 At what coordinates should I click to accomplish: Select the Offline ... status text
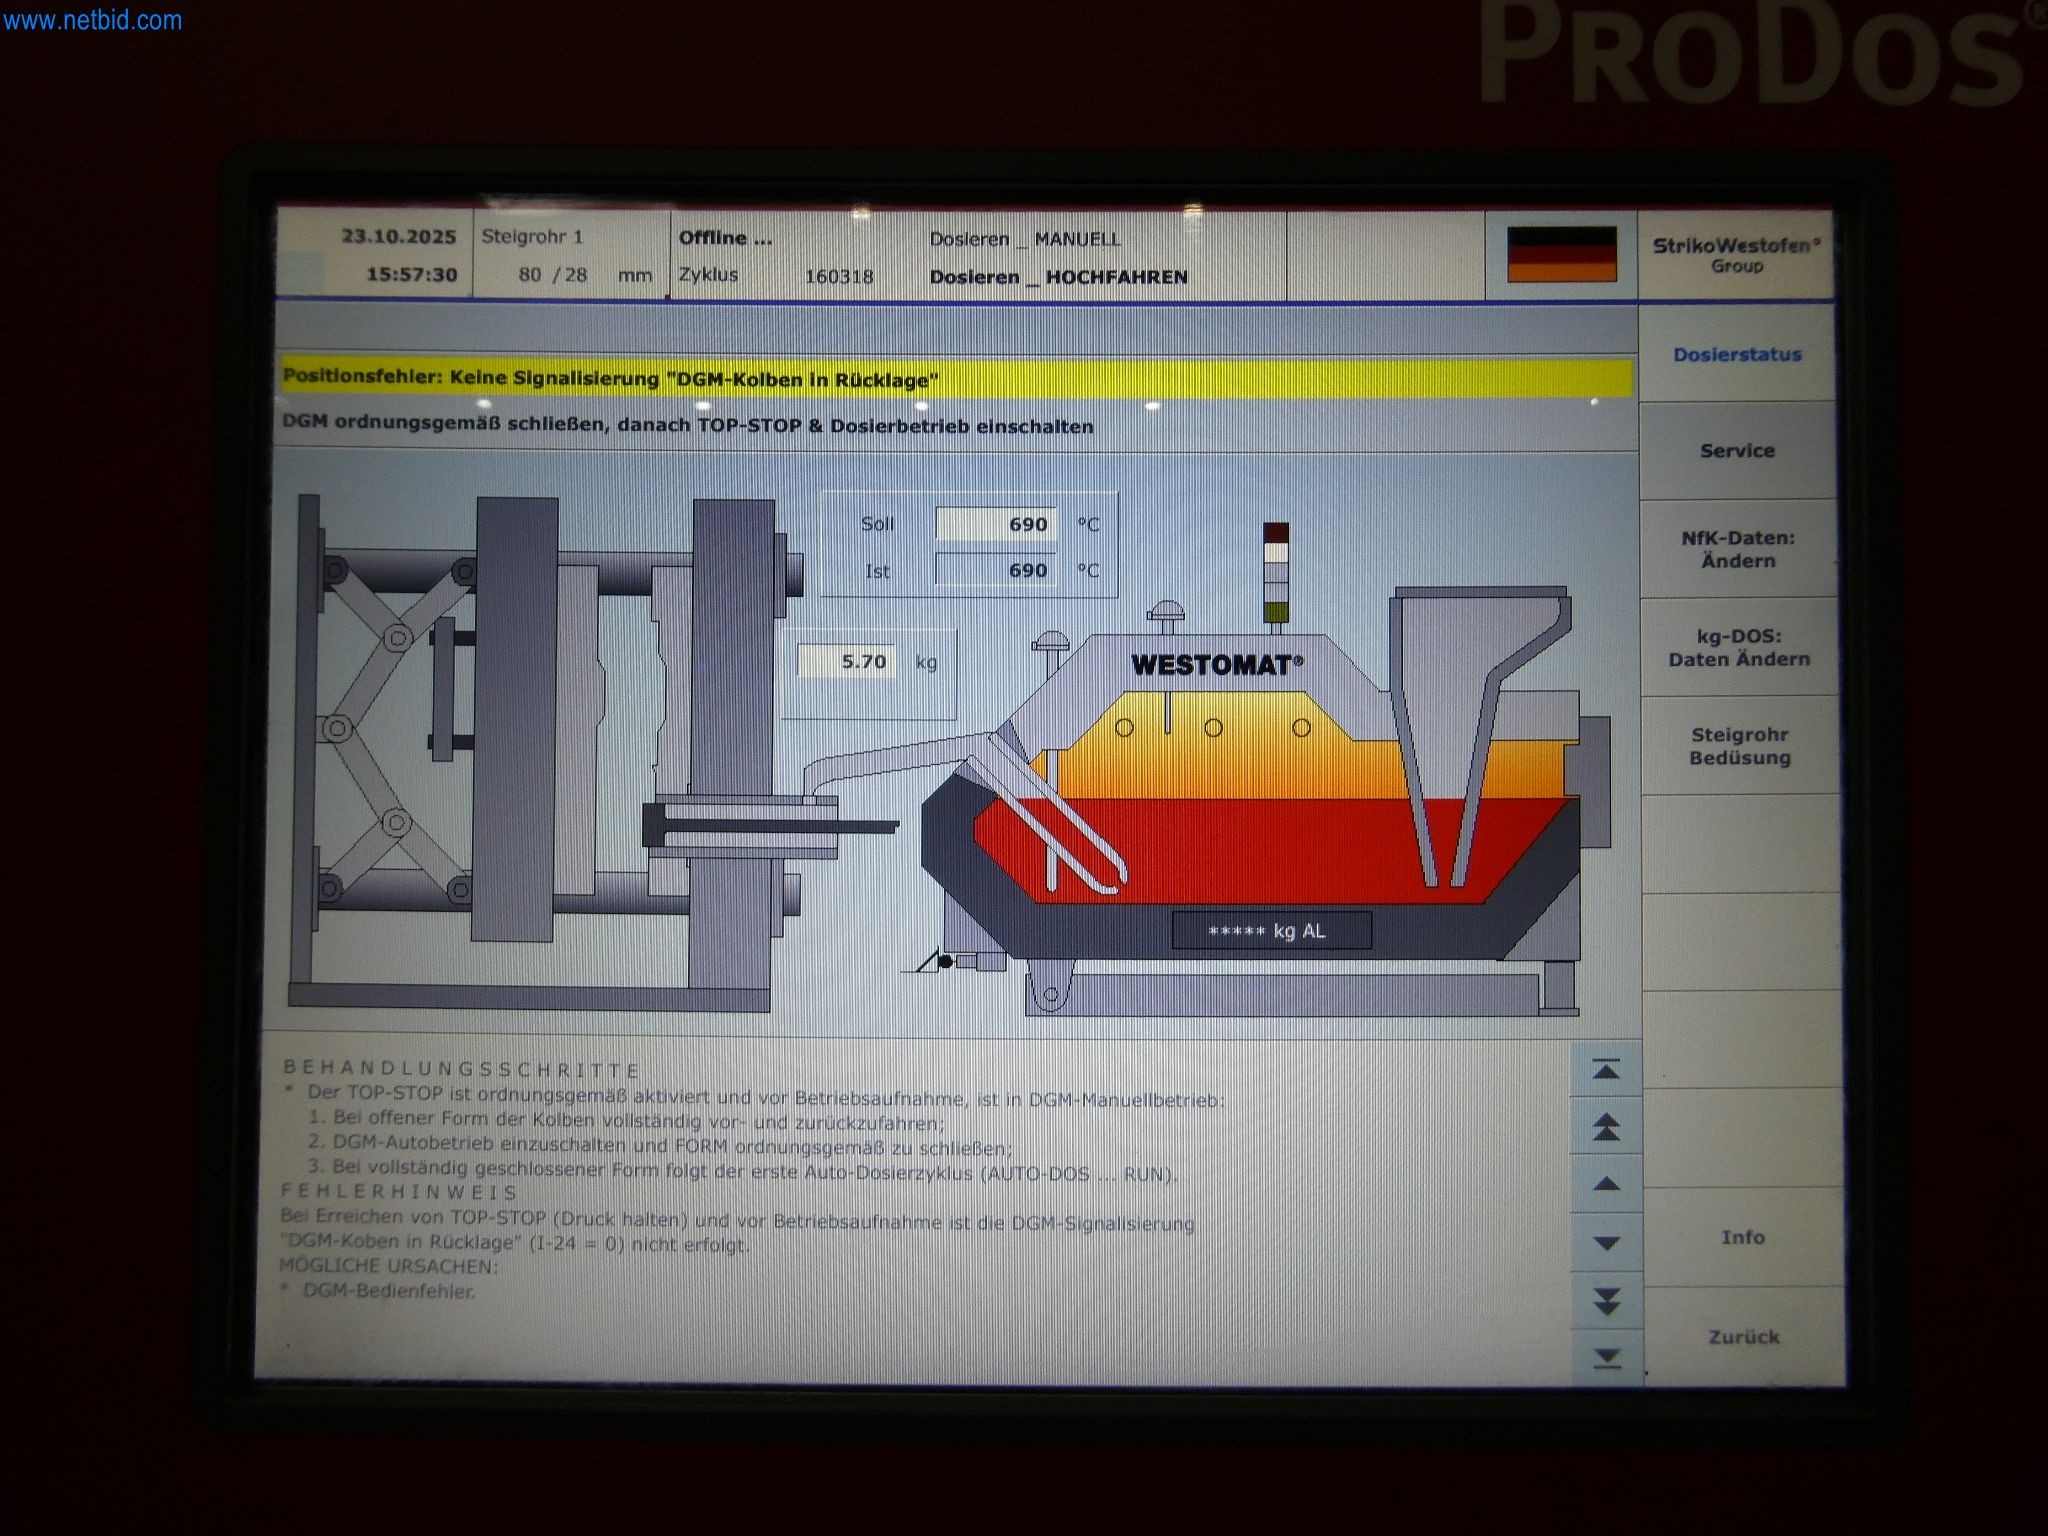(726, 238)
